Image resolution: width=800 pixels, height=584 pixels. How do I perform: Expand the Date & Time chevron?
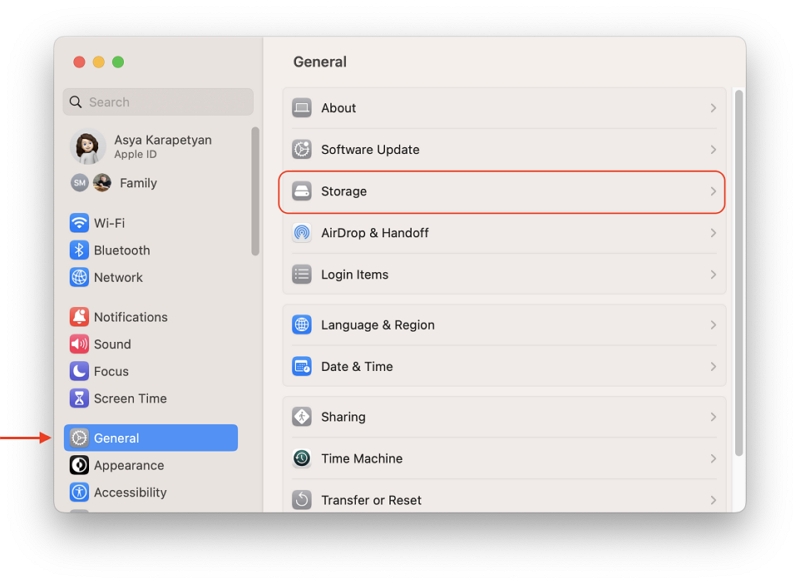point(713,366)
